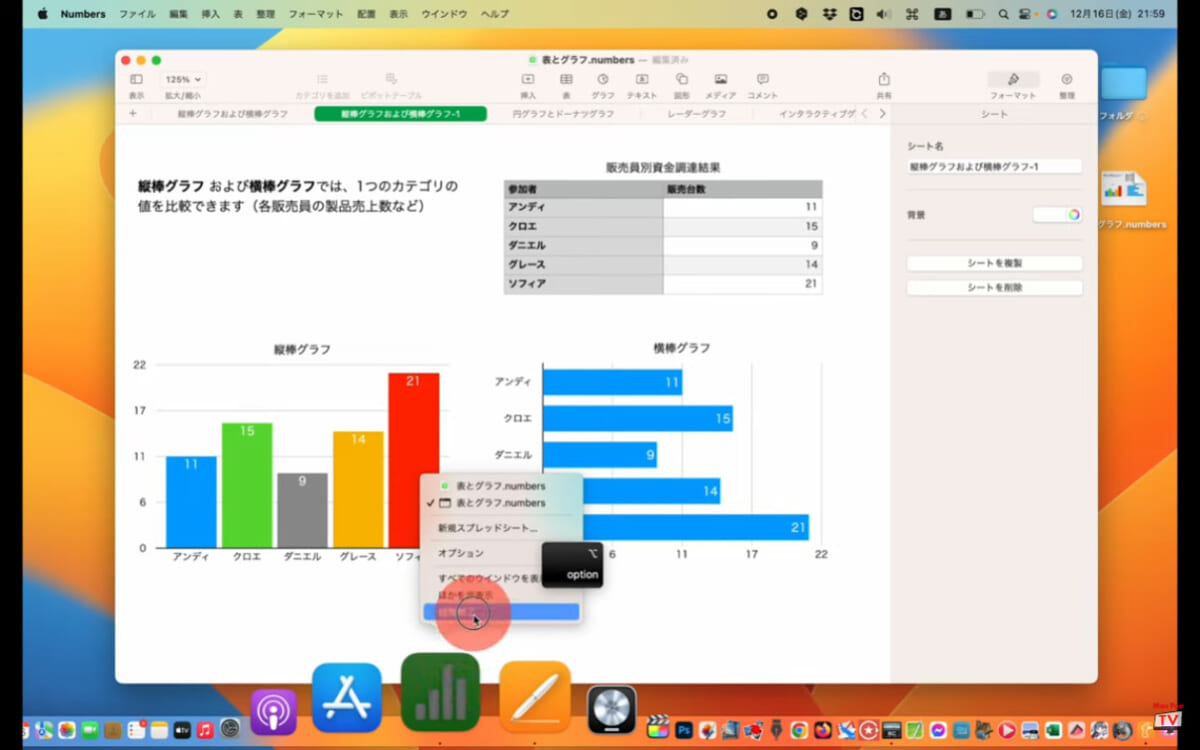This screenshot has width=1200, height=750.
Task: Open the ファイル (File) menu
Action: (x=137, y=14)
